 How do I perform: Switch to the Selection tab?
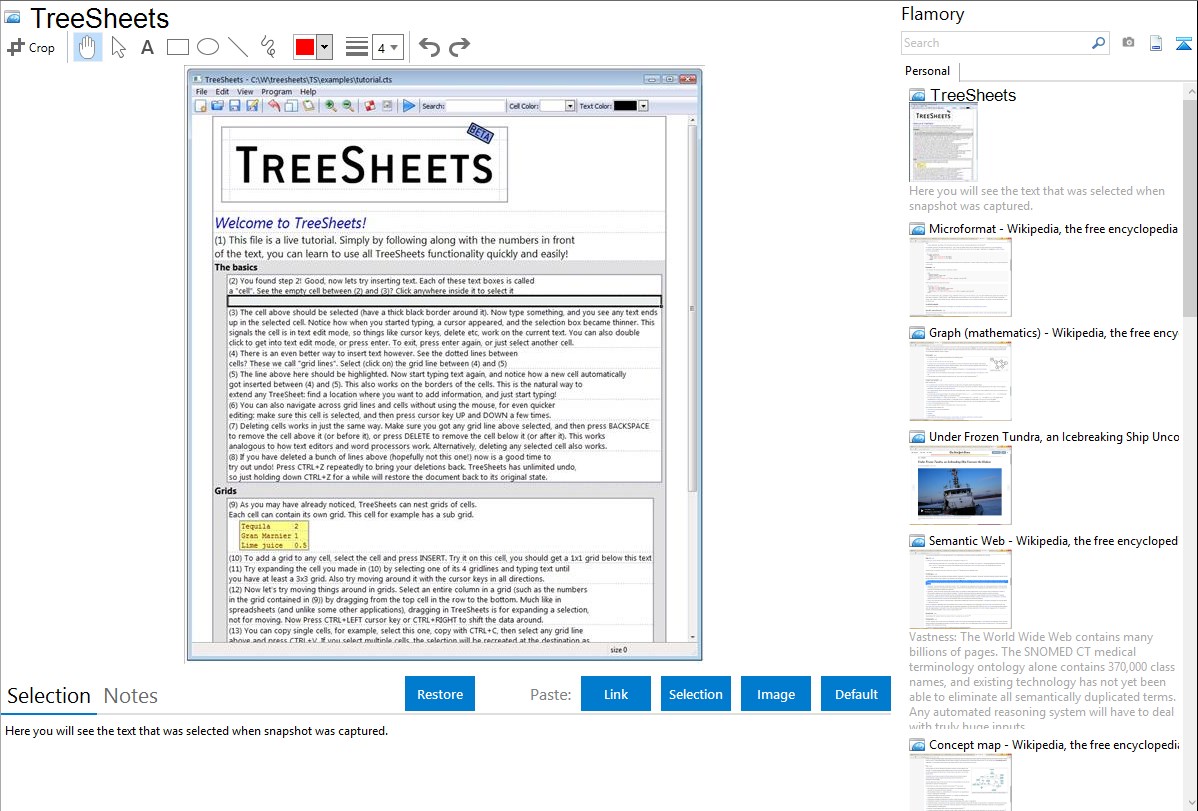point(49,696)
